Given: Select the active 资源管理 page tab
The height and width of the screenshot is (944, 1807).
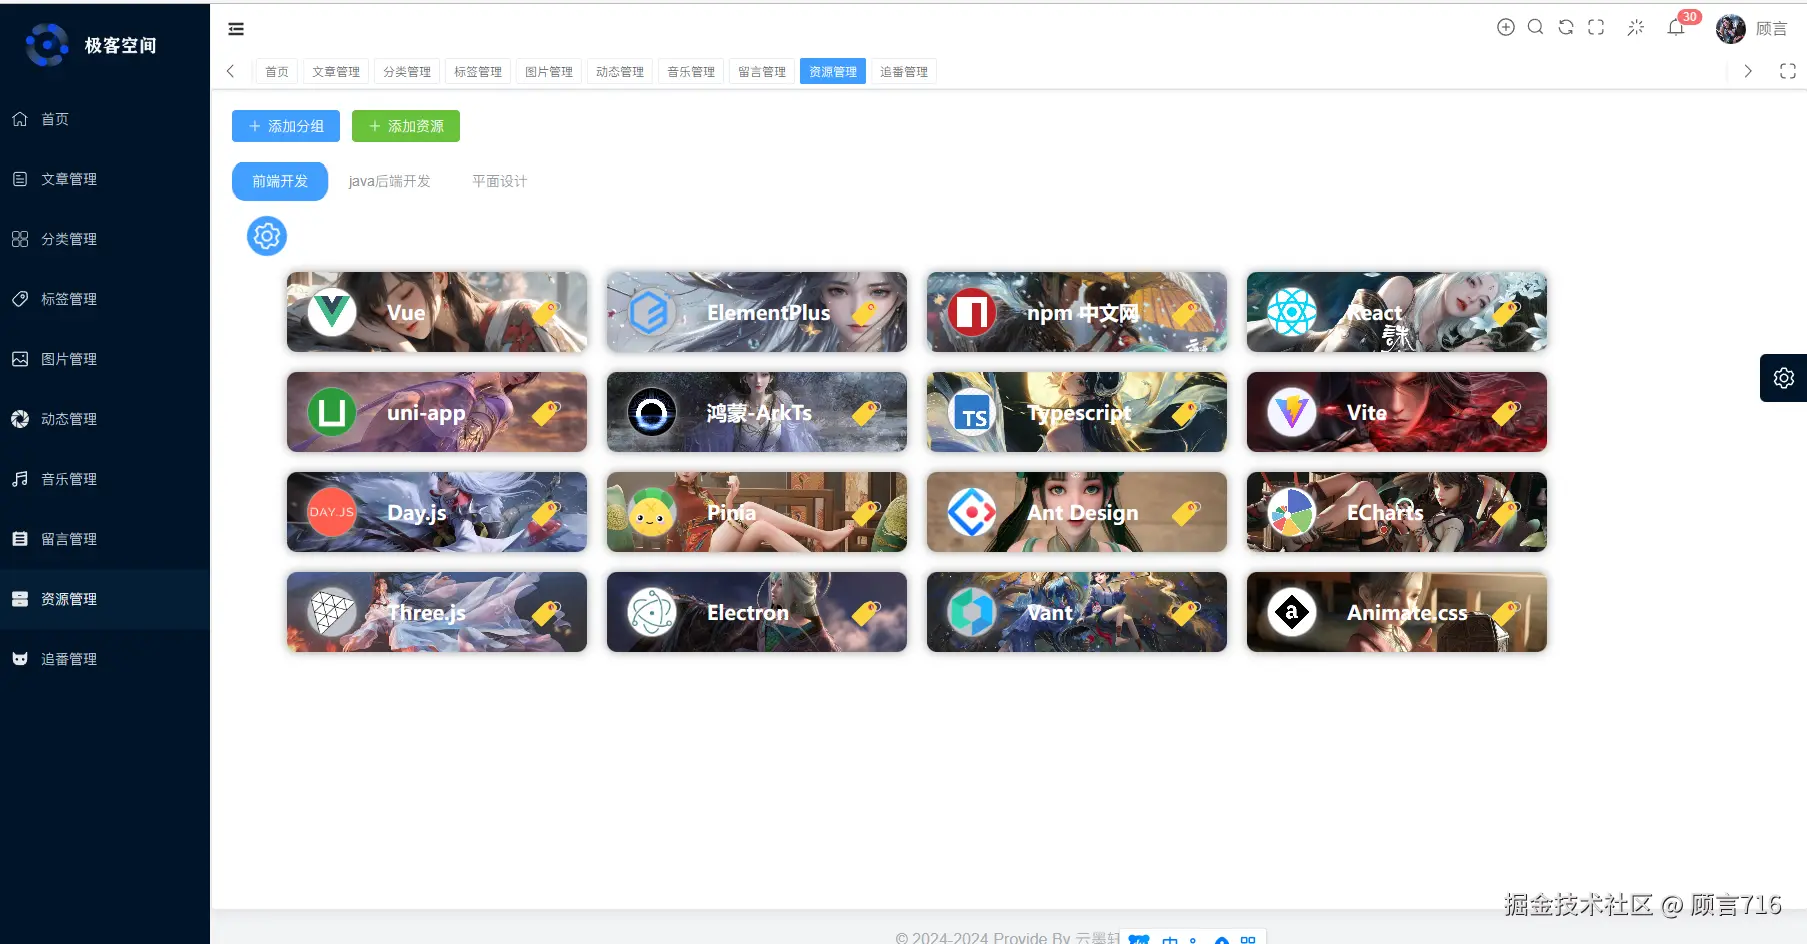Looking at the screenshot, I should [833, 72].
